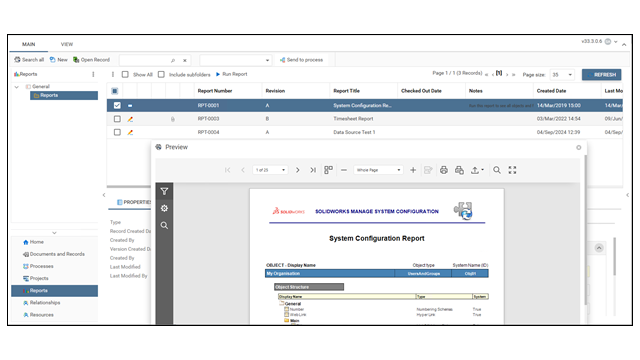Enable the Show All checkbox
Image resolution: width=640 pixels, height=360 pixels.
click(x=125, y=74)
